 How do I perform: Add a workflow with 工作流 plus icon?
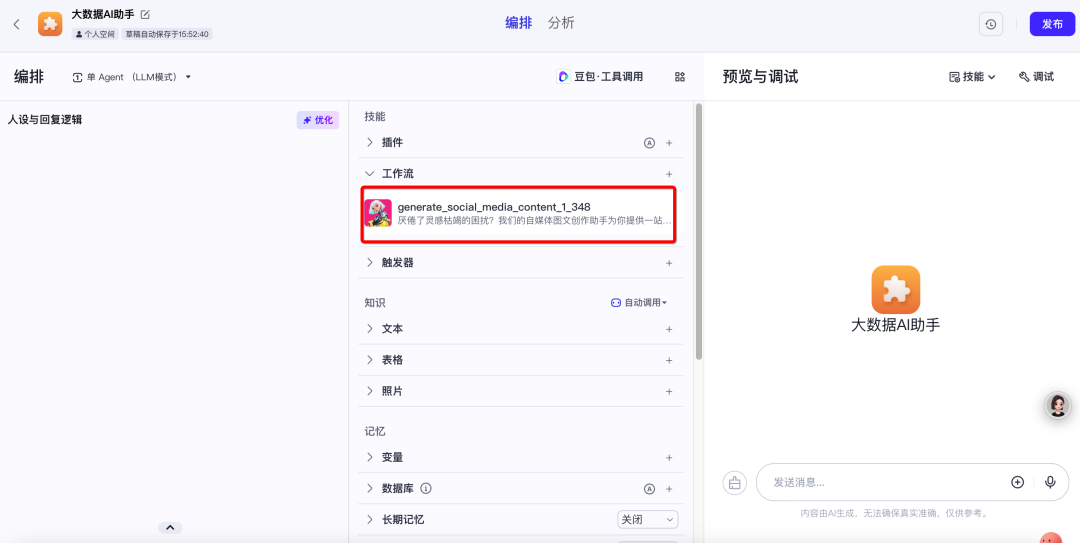coord(669,174)
